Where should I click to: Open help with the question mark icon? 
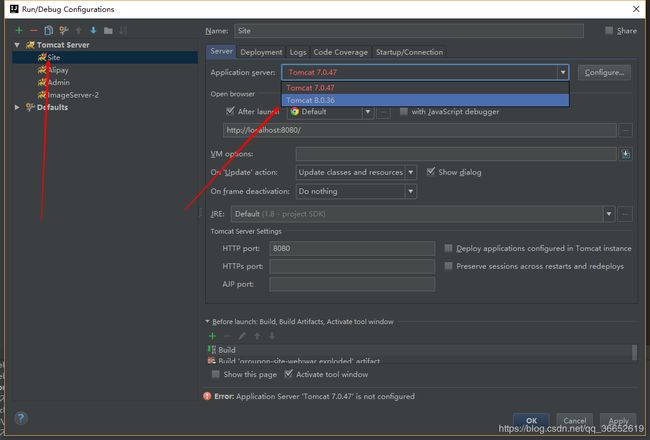tap(21, 418)
